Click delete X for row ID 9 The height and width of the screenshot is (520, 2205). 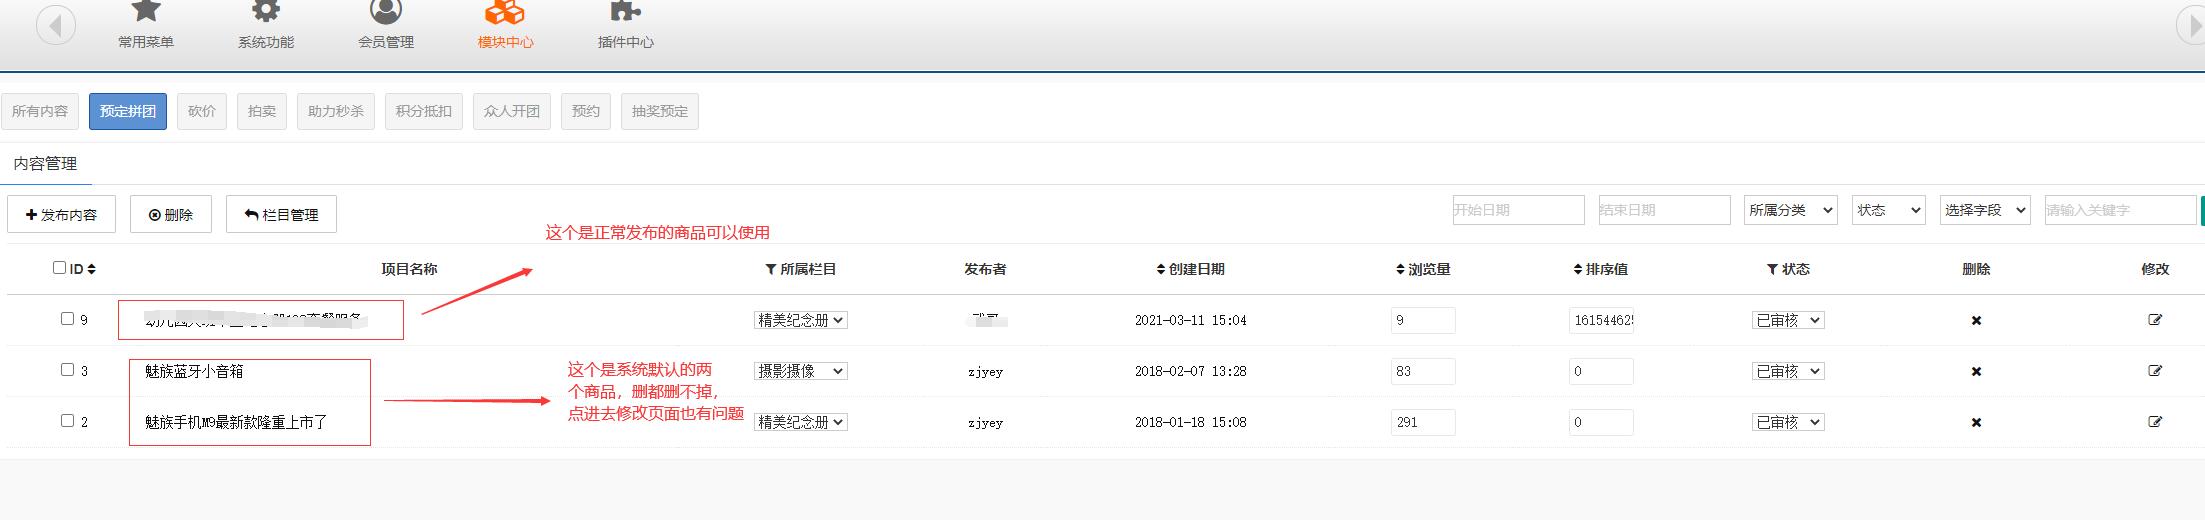coord(1976,321)
